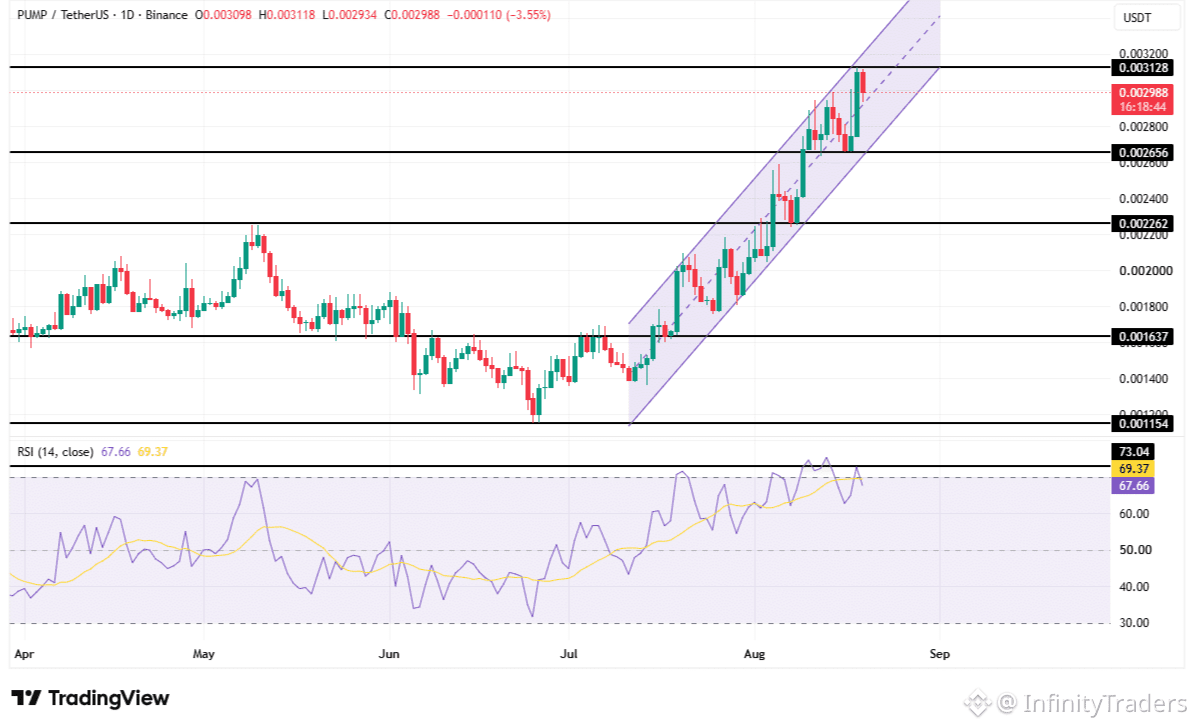The height and width of the screenshot is (728, 1195).
Task: Click the Sep time axis label
Action: [940, 654]
